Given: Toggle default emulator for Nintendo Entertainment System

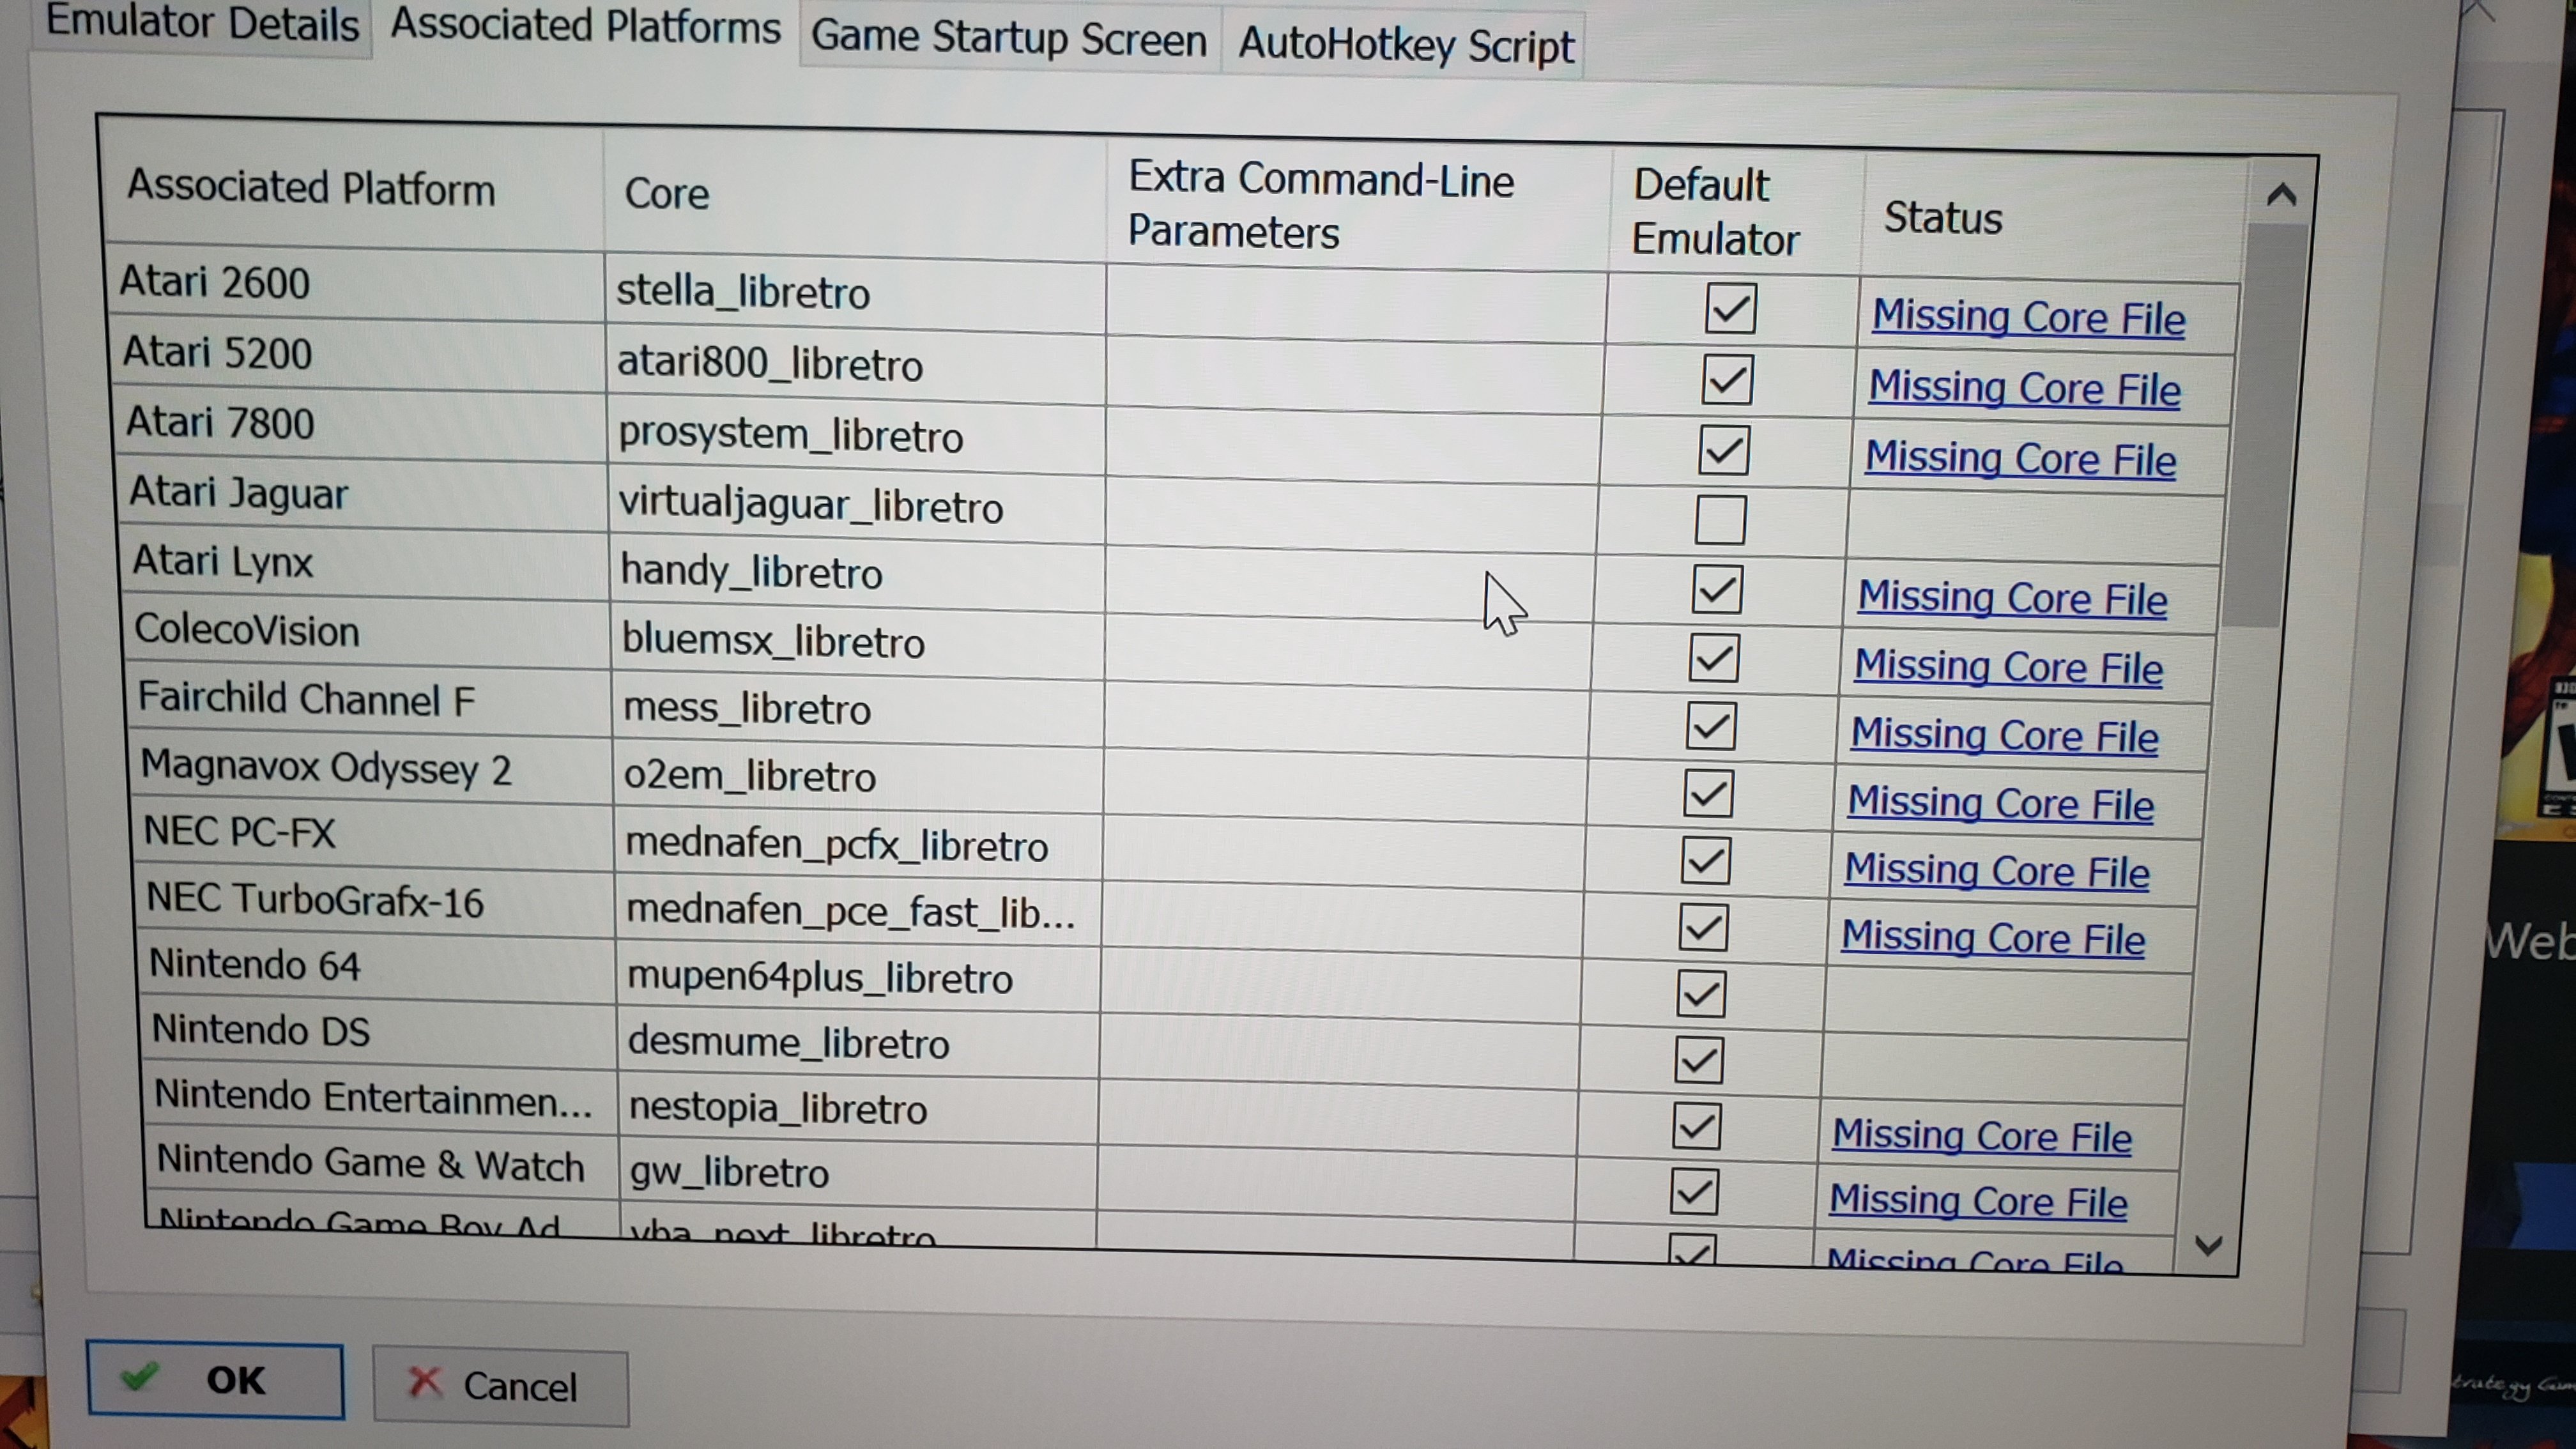Looking at the screenshot, I should [1696, 1127].
